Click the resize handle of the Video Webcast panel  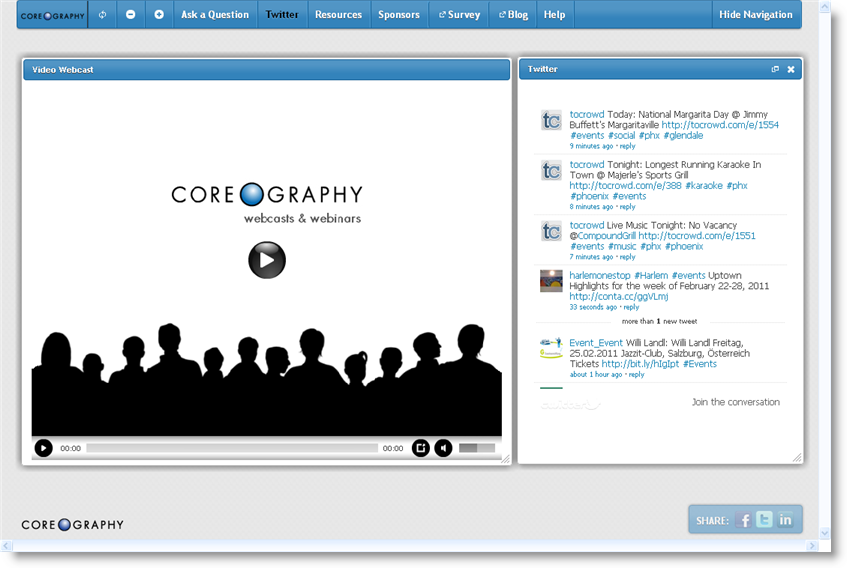coord(506,459)
